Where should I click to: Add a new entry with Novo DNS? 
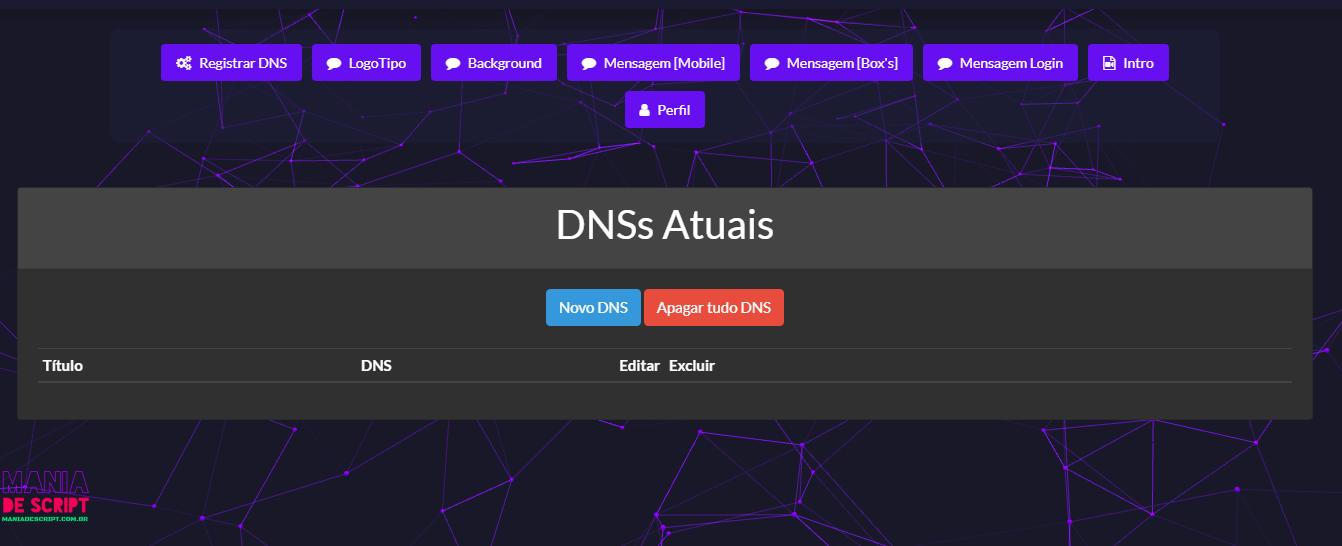[x=593, y=308]
